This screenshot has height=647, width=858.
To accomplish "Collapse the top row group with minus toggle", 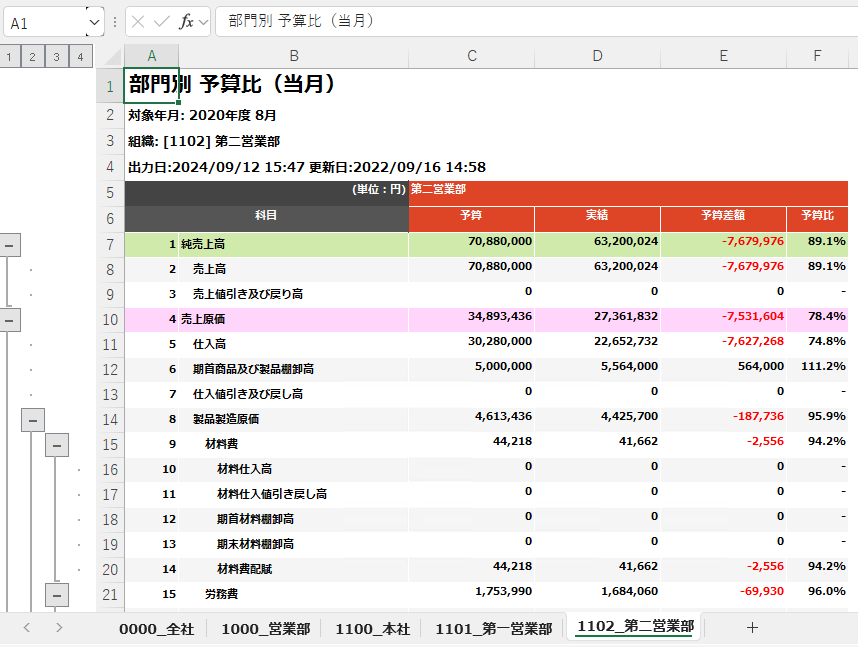I will 10,244.
